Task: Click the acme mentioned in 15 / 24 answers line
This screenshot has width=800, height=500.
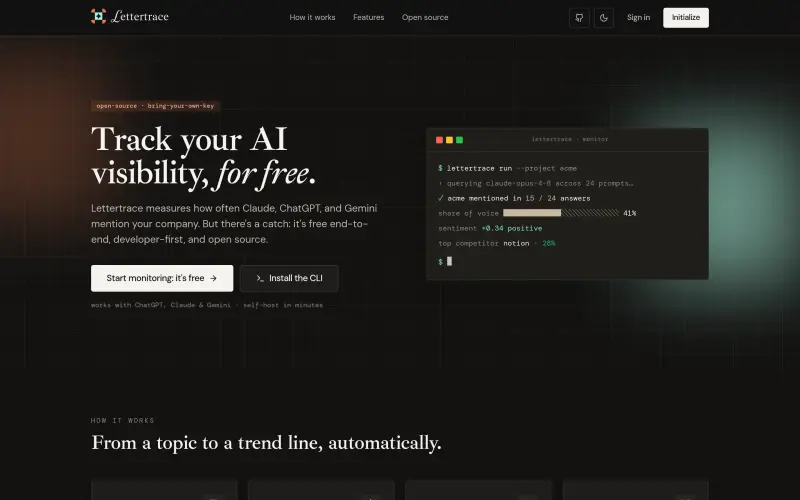Action: 514,198
